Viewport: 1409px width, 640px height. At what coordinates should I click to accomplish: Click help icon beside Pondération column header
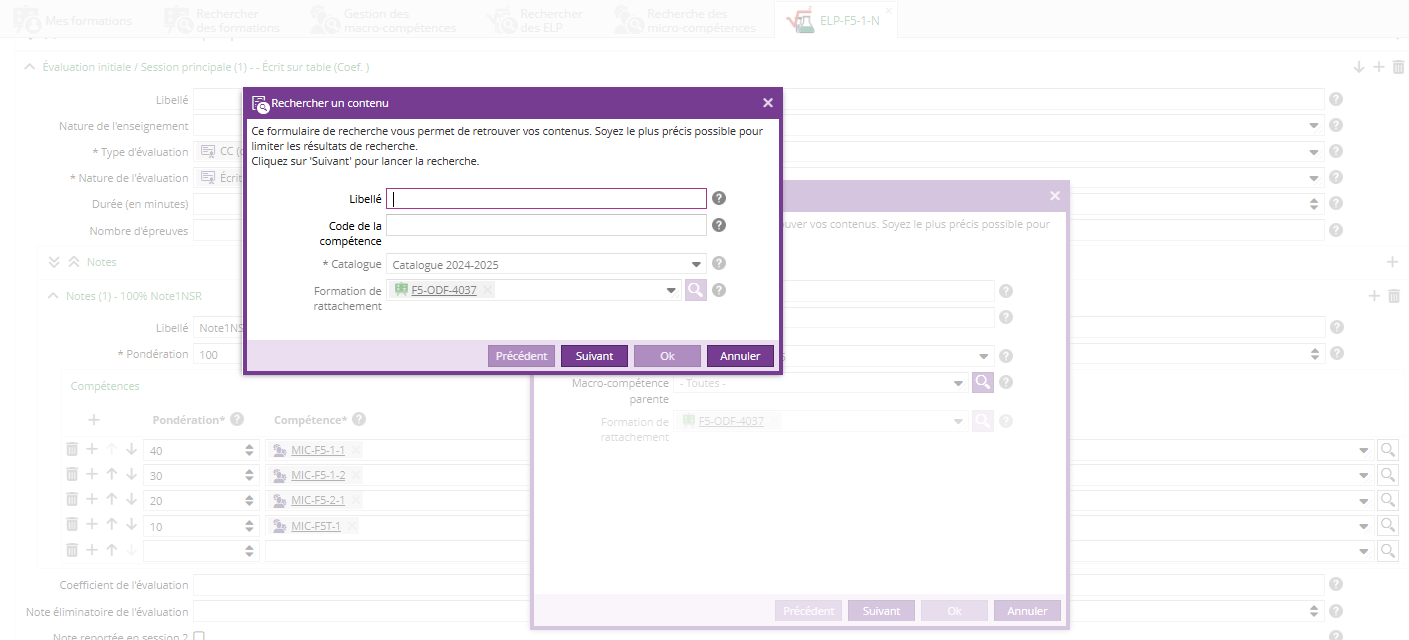(237, 420)
